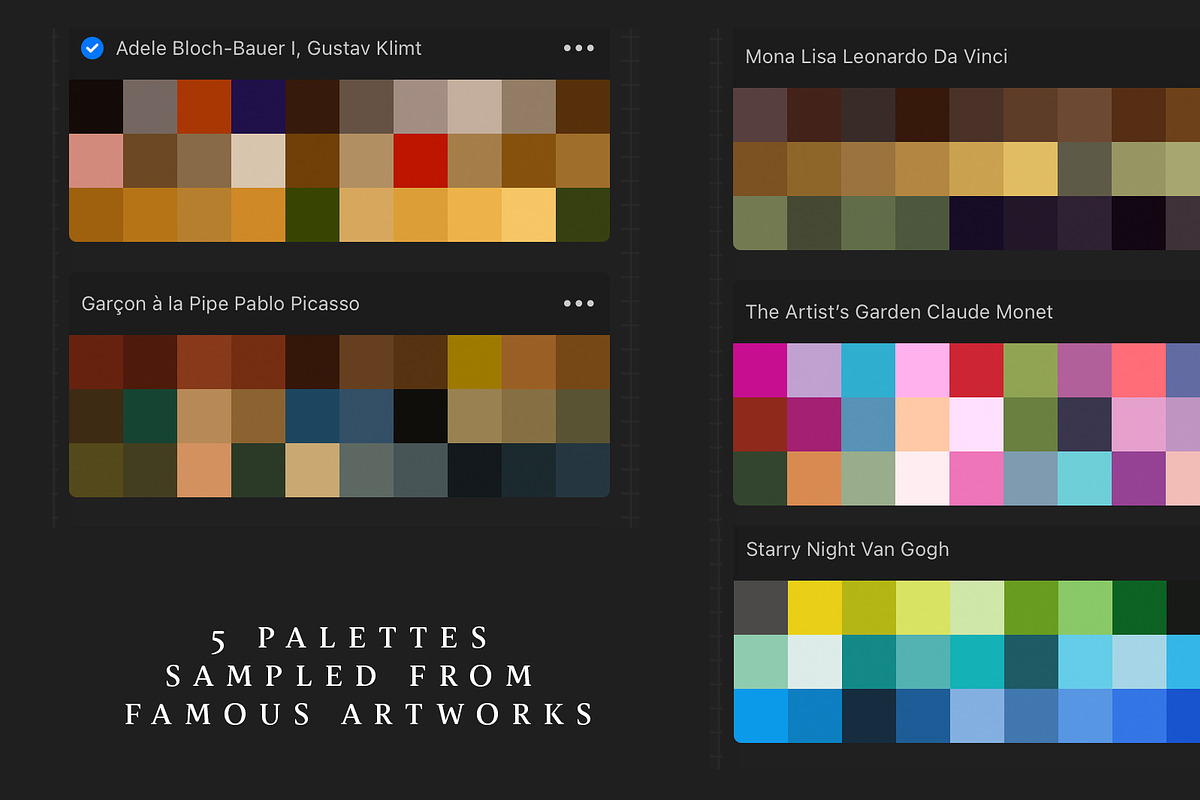1200x800 pixels.
Task: Pick salmon pink swatch in Adele Bloch-Bauer palette
Action: [96, 161]
